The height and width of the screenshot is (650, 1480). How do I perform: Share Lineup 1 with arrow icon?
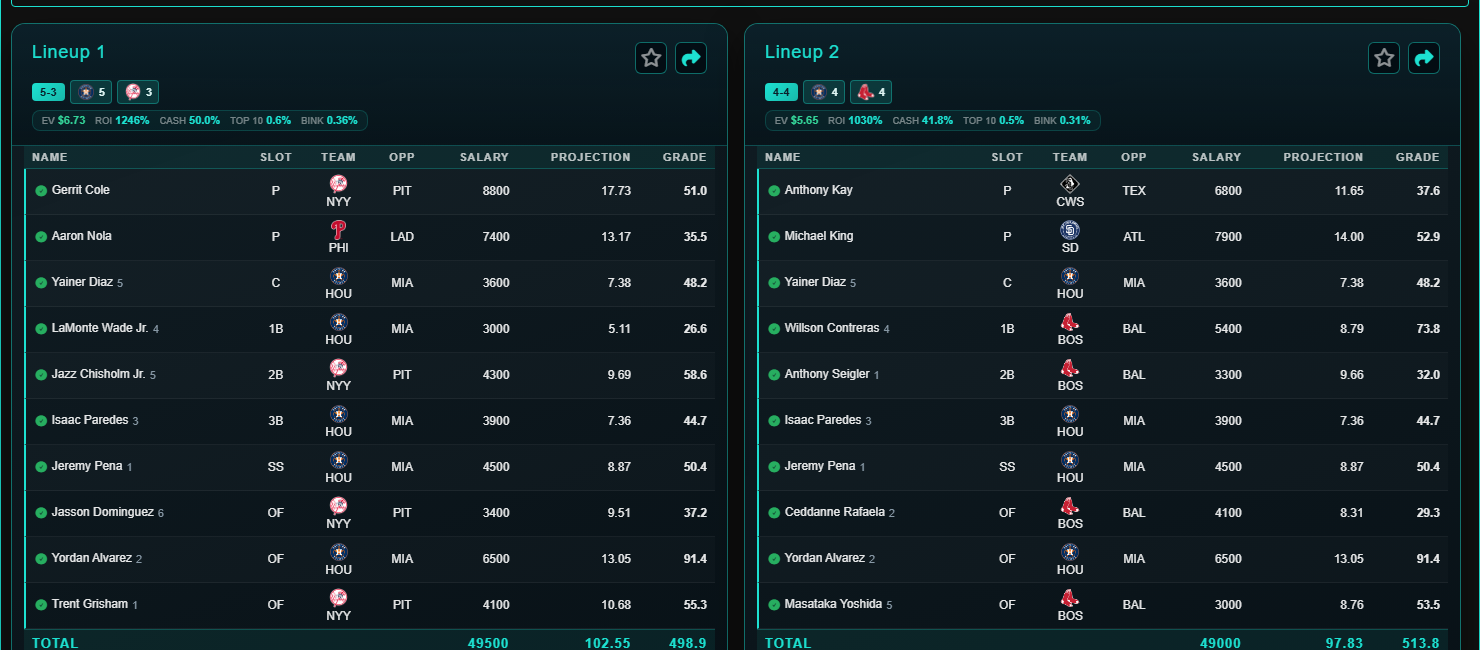[x=691, y=58]
